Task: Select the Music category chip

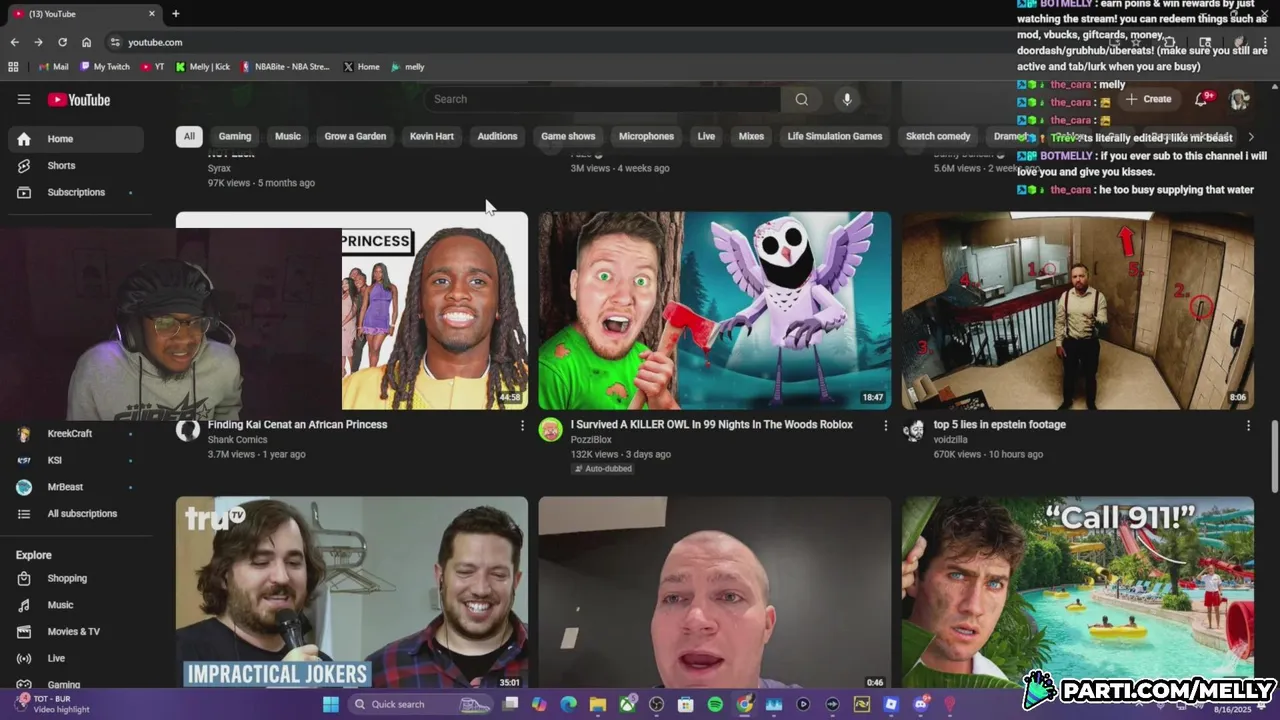Action: pos(288,136)
